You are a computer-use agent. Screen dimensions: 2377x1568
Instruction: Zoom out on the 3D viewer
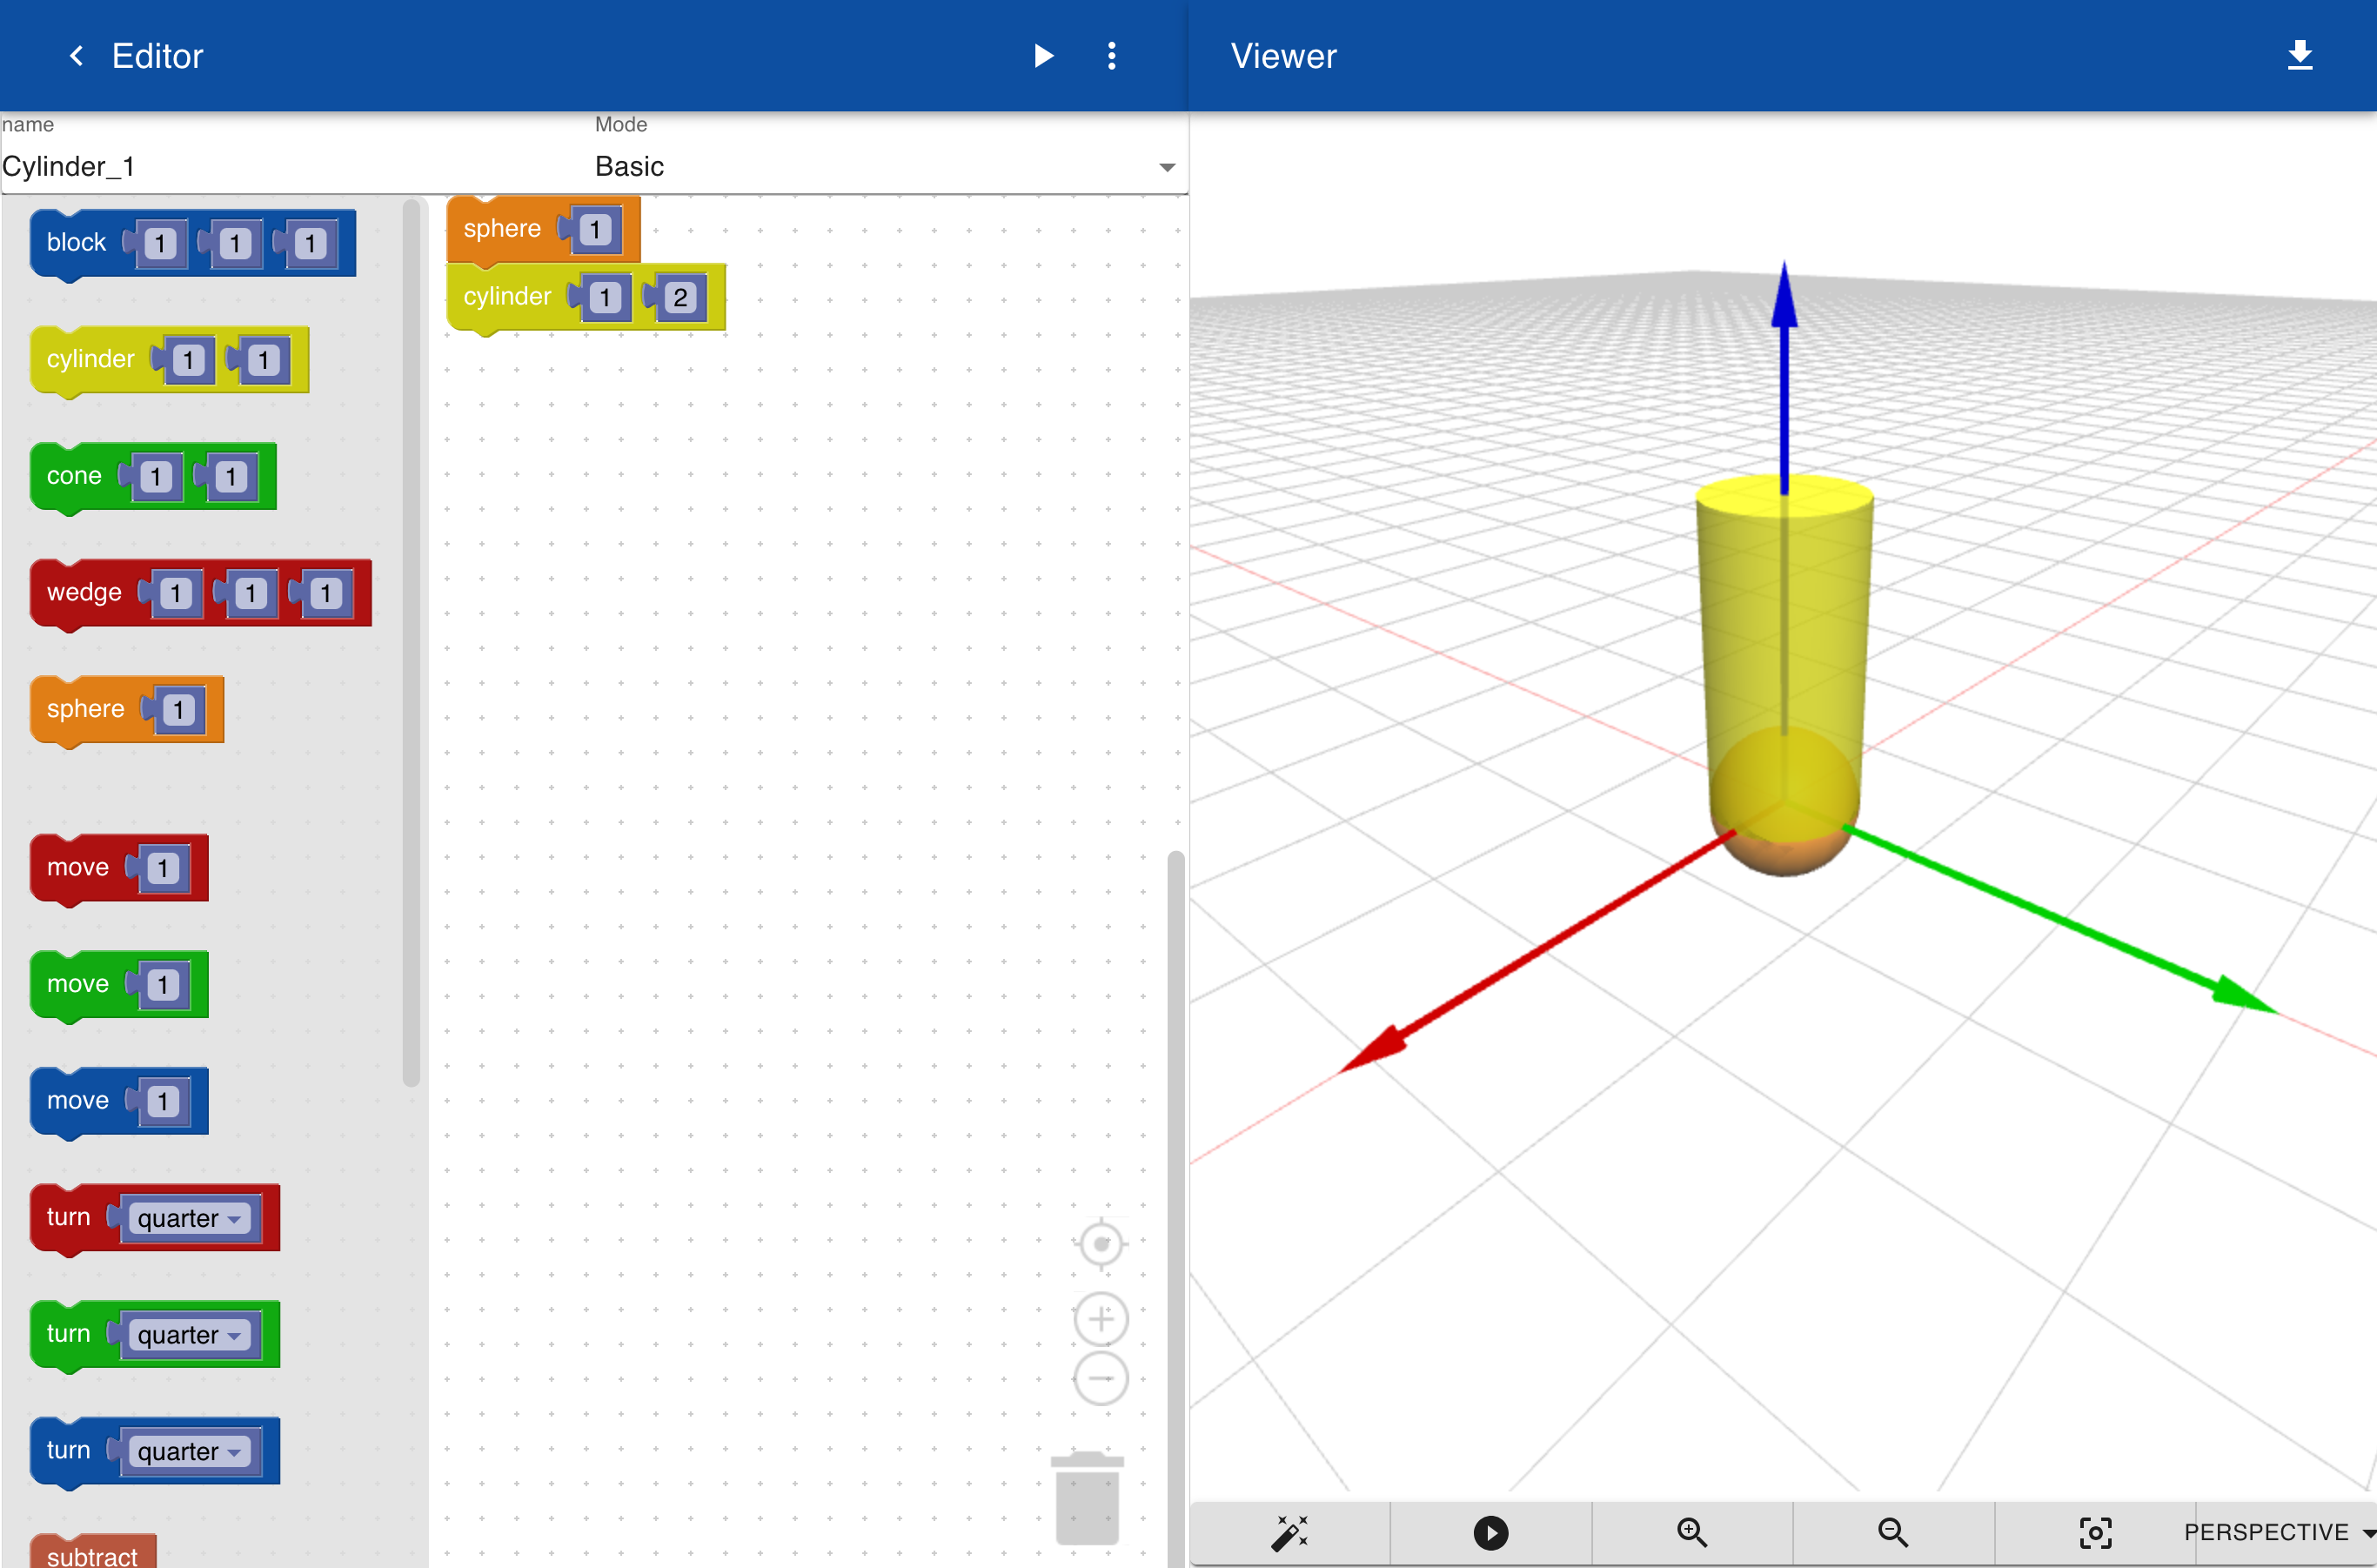click(x=1892, y=1532)
